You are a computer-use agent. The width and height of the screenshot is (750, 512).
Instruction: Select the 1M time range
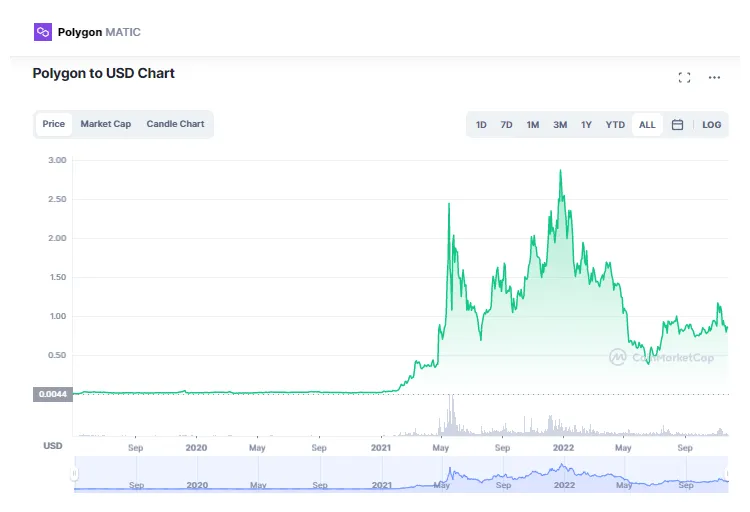[533, 125]
